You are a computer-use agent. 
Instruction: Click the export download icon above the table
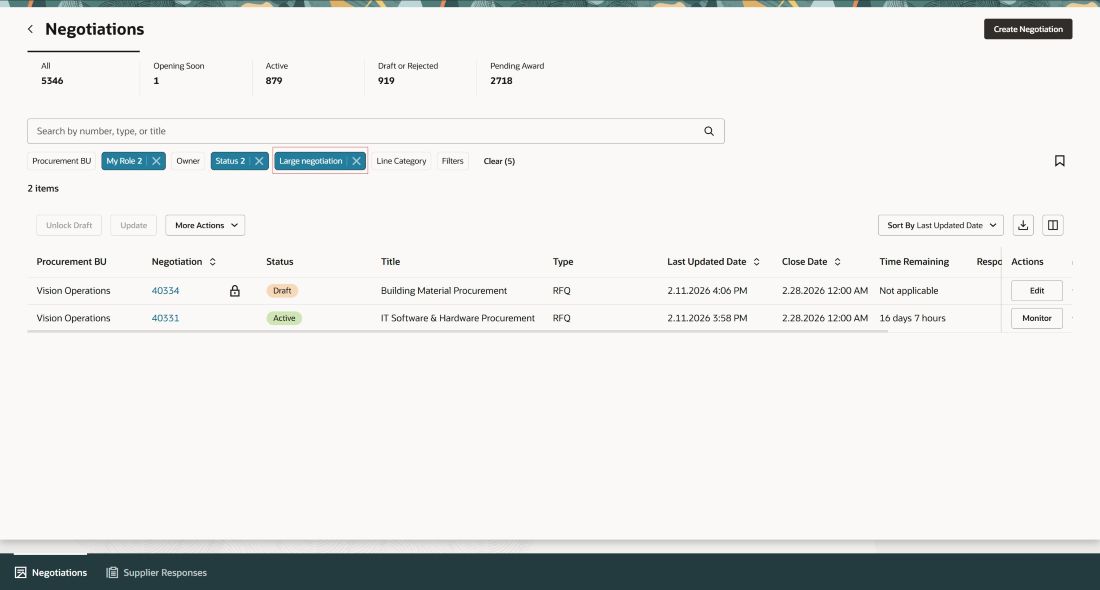[x=1023, y=224]
